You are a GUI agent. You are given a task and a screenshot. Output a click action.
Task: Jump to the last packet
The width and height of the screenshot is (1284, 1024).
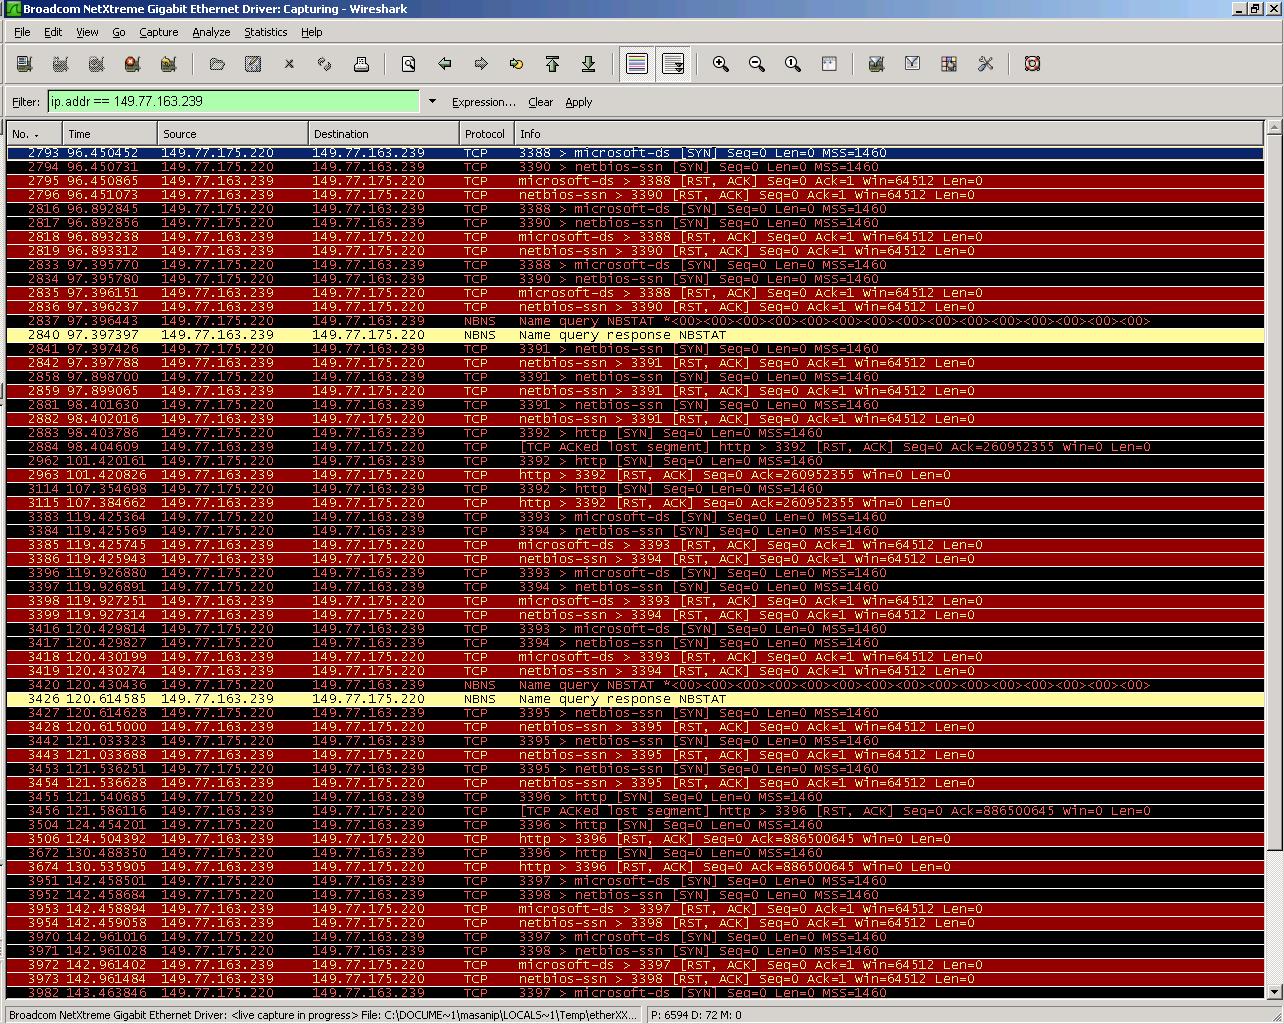click(589, 64)
